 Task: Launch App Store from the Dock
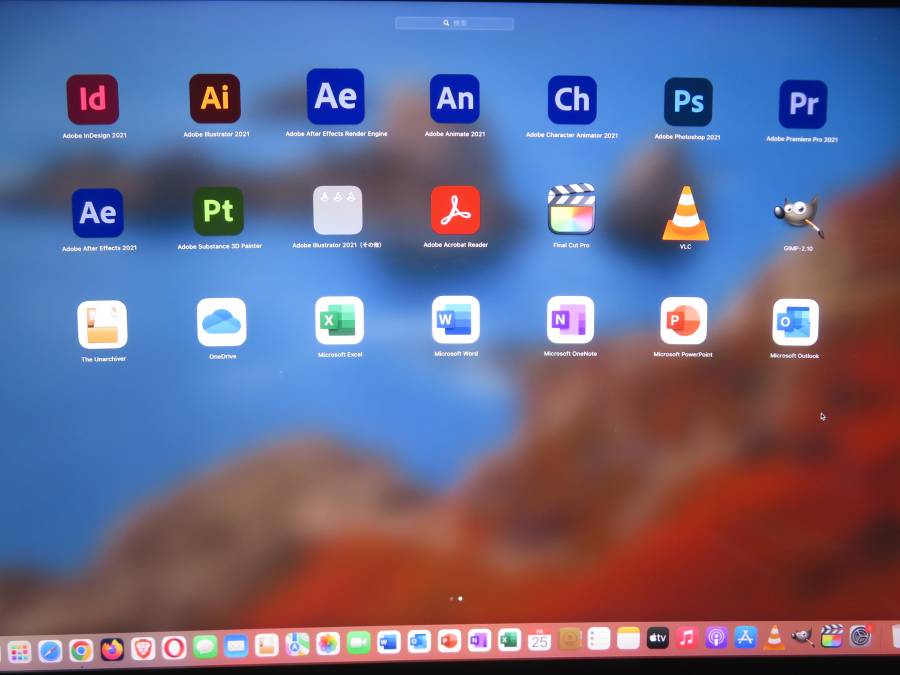click(745, 637)
